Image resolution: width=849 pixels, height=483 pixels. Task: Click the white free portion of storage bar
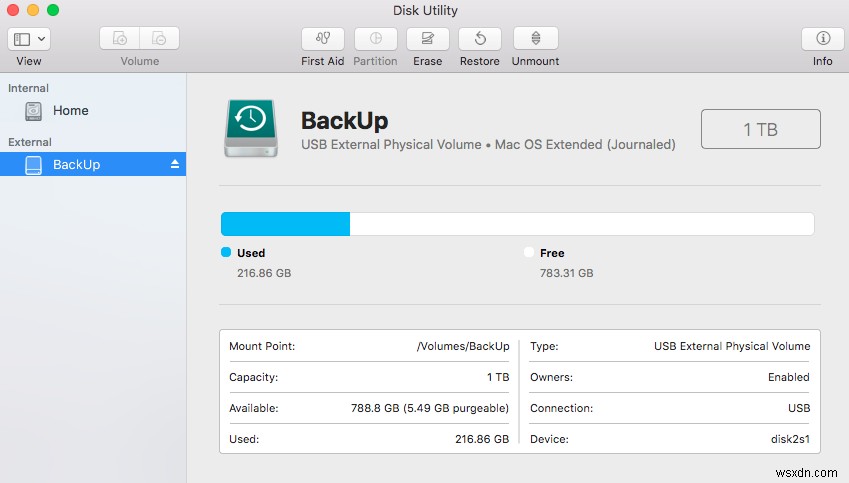click(x=582, y=224)
